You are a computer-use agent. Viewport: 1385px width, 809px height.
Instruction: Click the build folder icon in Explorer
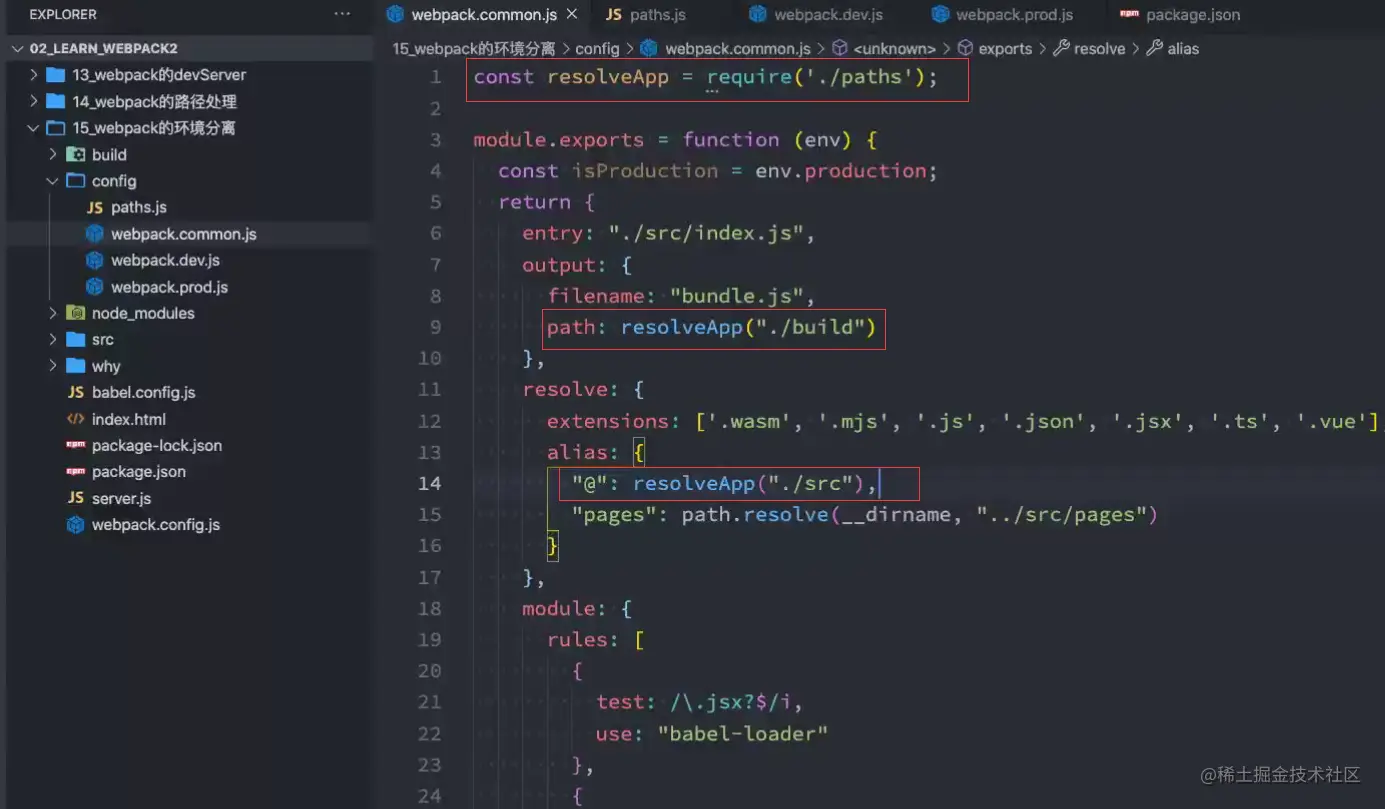pyautogui.click(x=75, y=154)
